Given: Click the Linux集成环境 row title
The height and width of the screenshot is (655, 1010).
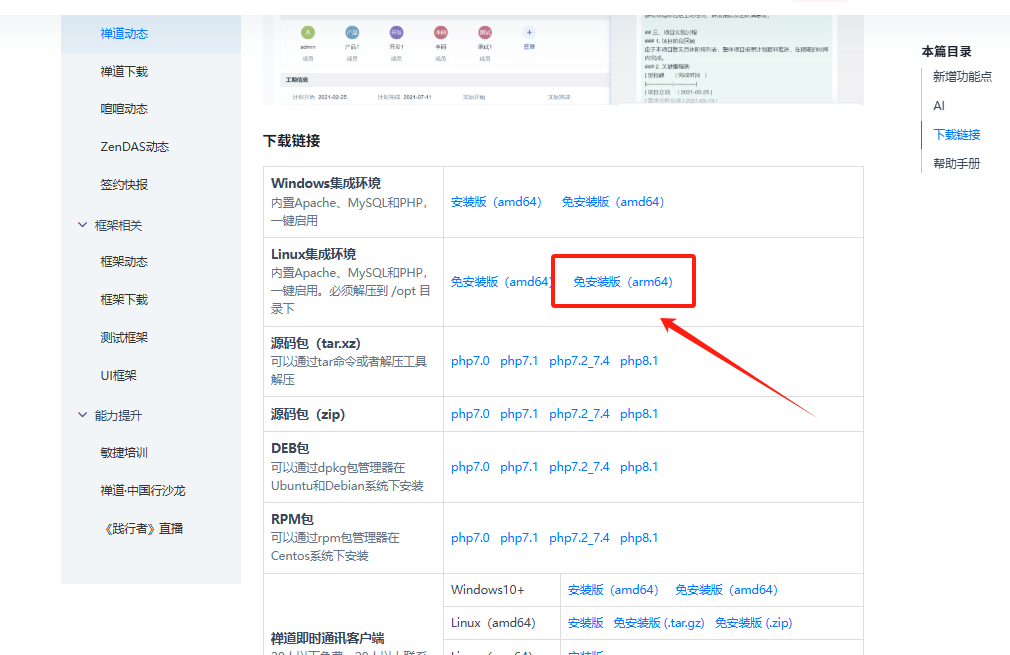Looking at the screenshot, I should pos(314,254).
